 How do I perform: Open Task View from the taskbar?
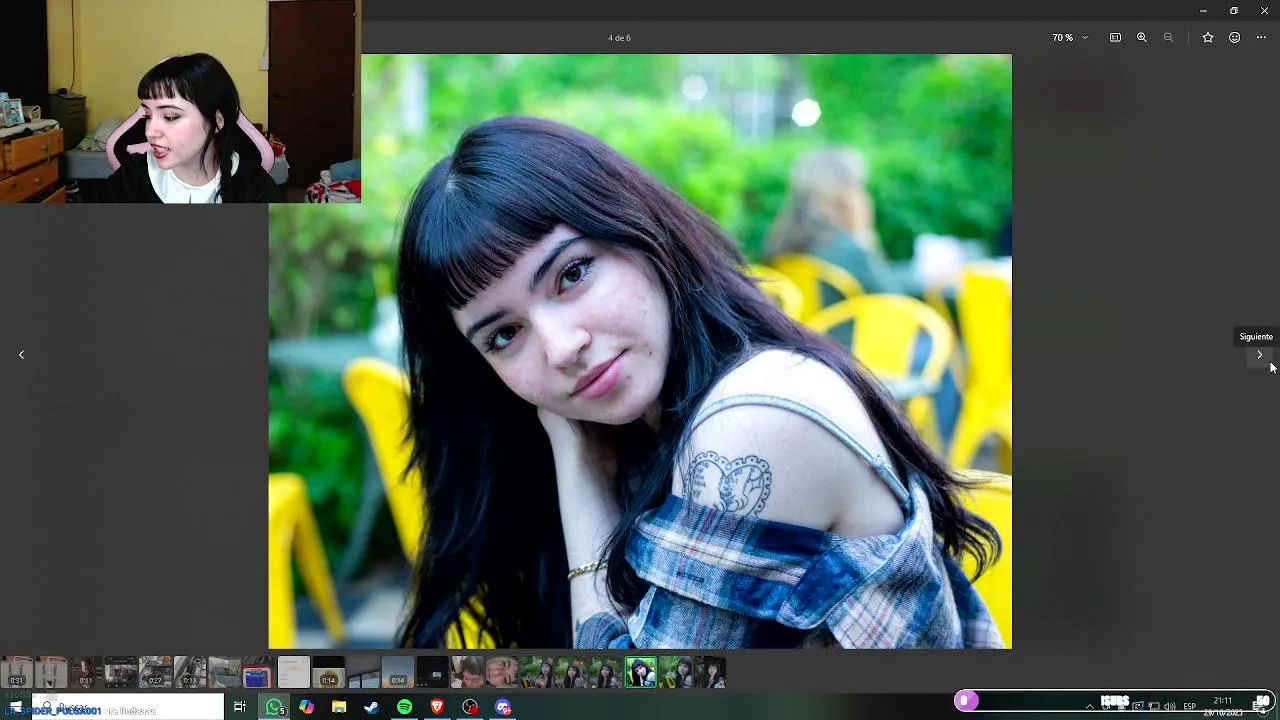click(240, 707)
